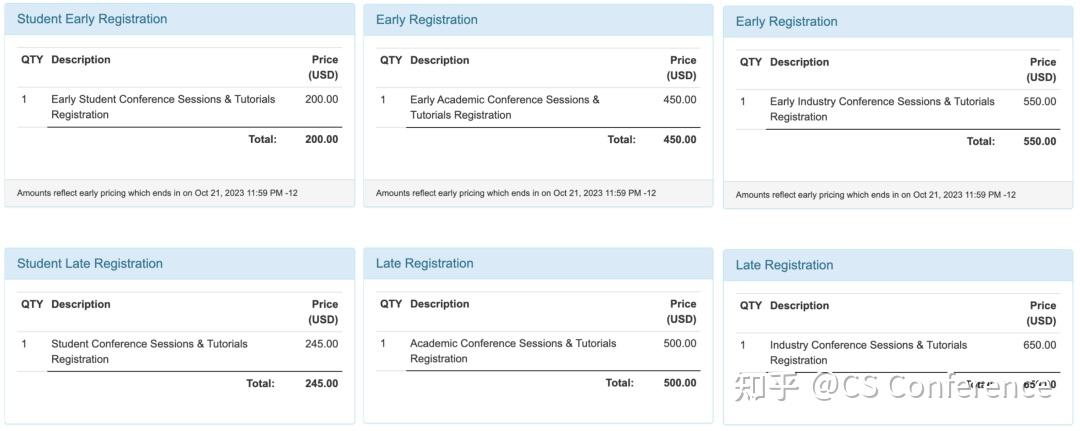Image resolution: width=1080 pixels, height=431 pixels.
Task: Click the Industry Late Registration panel header
Action: [x=785, y=266]
